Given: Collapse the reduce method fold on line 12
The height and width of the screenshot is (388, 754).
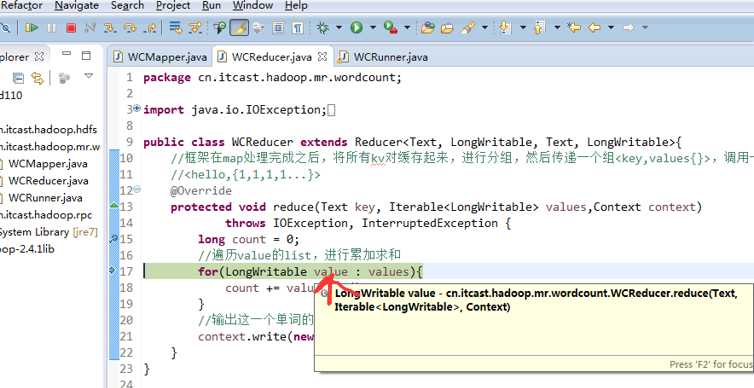Looking at the screenshot, I should click(137, 190).
